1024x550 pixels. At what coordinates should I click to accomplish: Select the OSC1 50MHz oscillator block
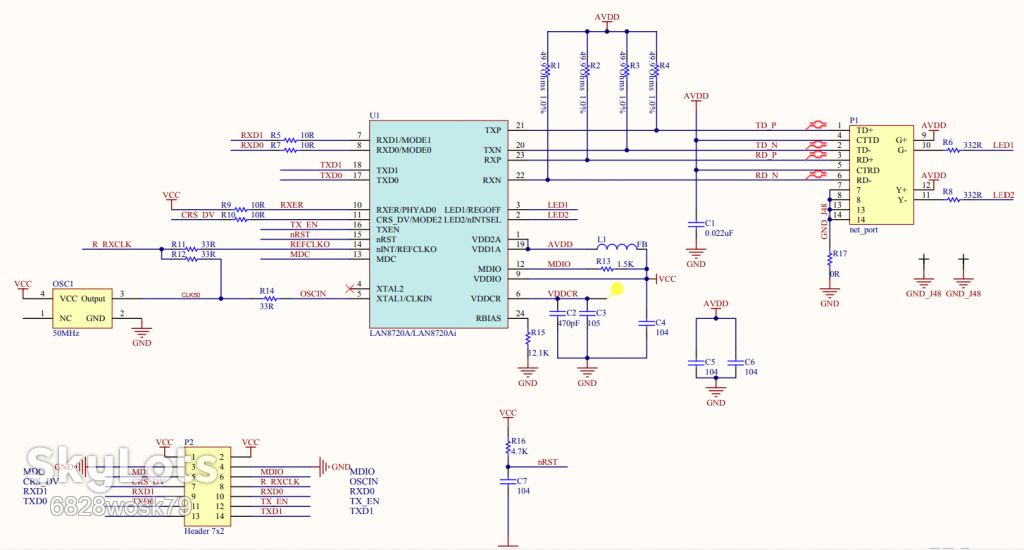coord(82,308)
